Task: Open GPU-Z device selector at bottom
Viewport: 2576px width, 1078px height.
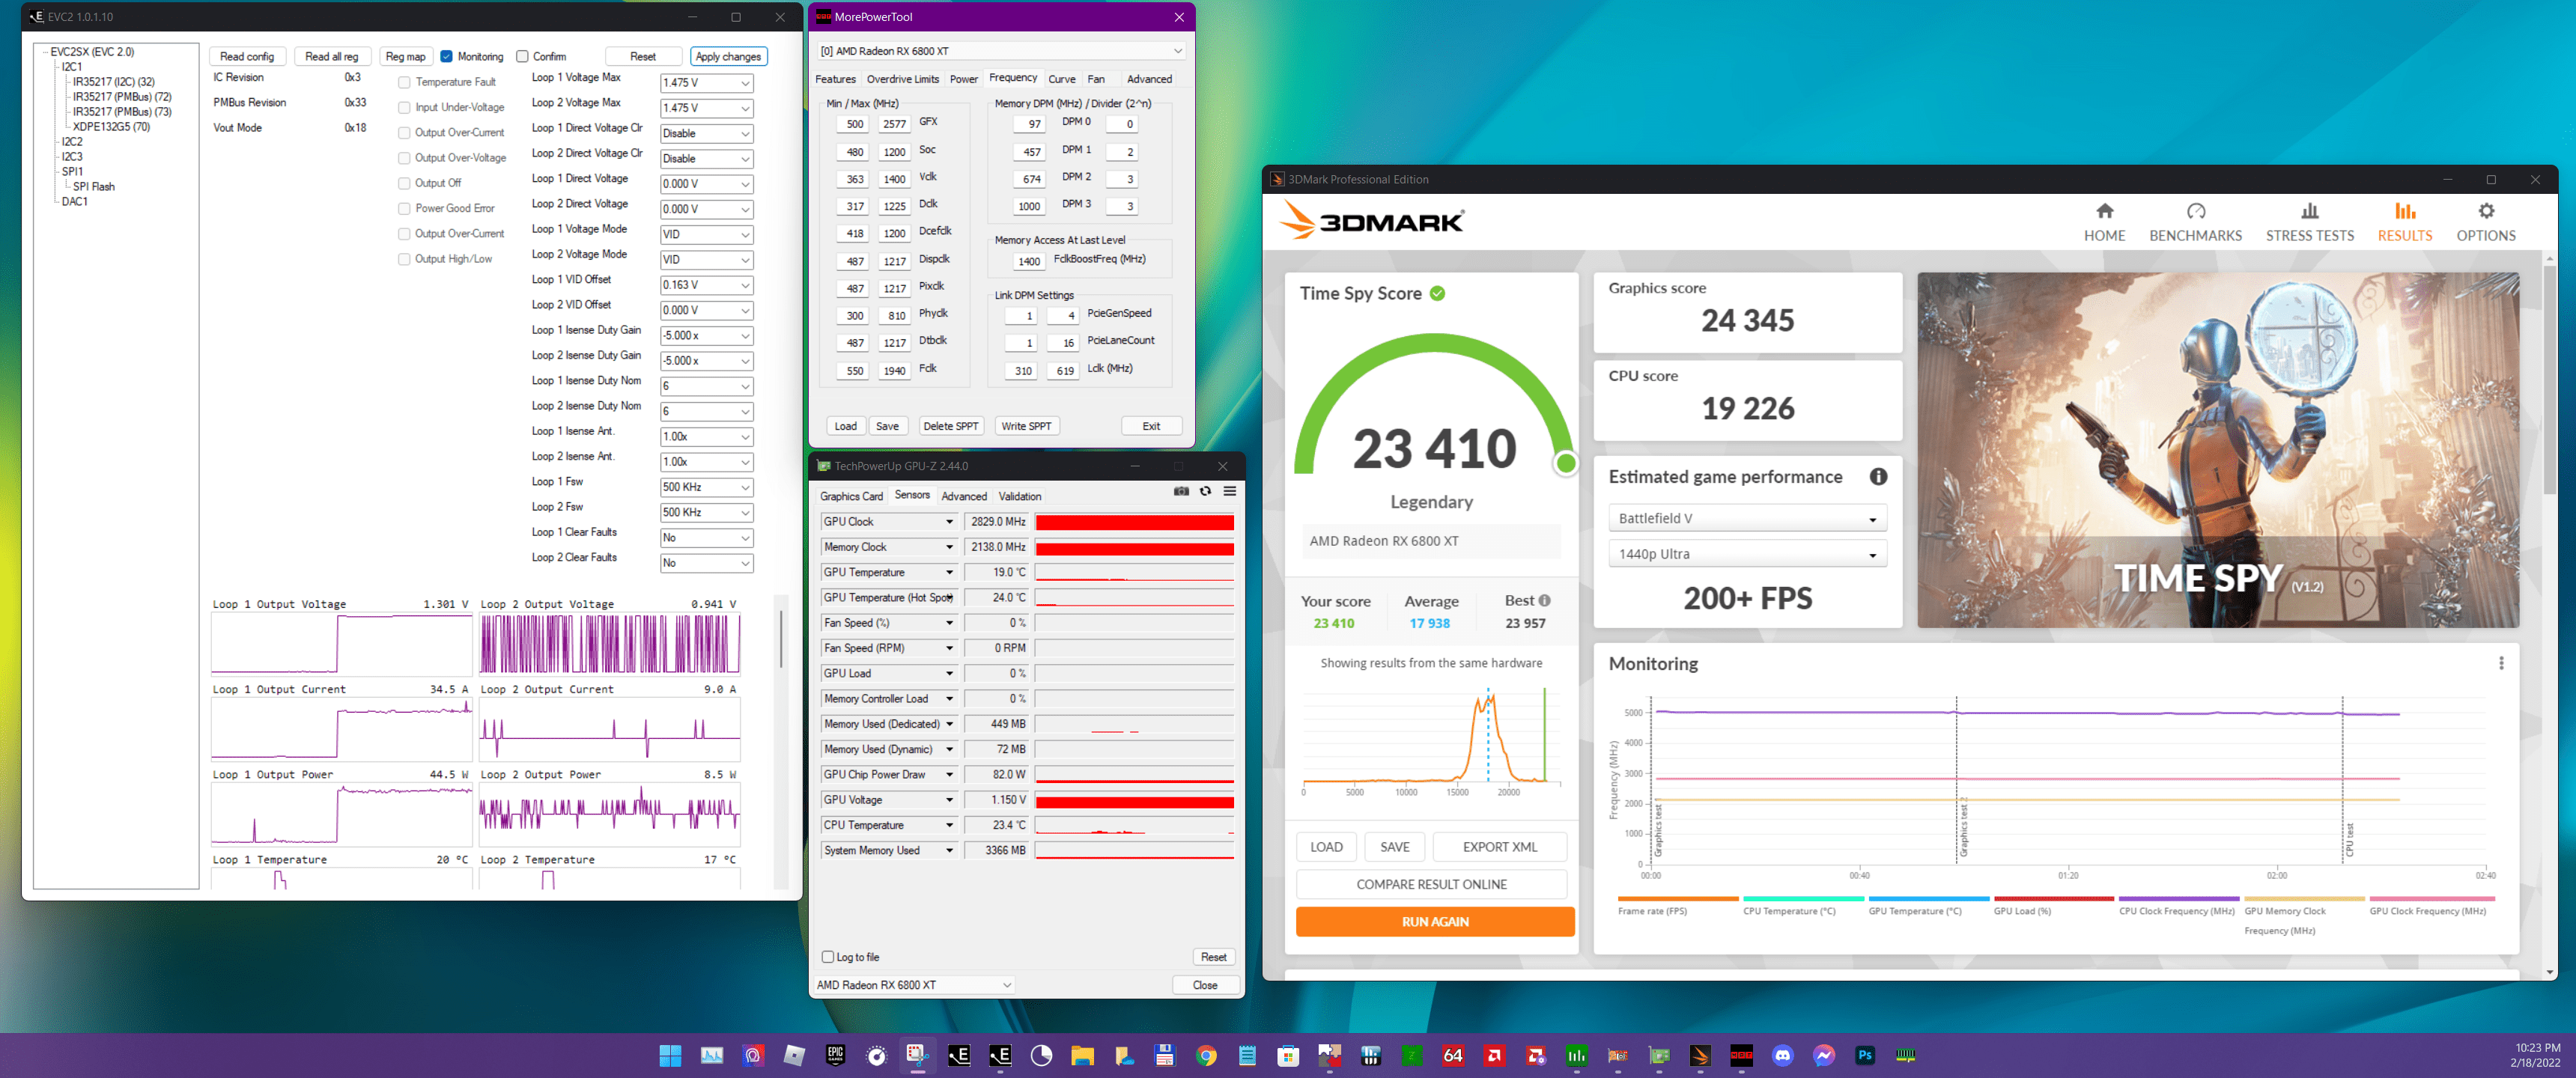Action: (x=914, y=985)
